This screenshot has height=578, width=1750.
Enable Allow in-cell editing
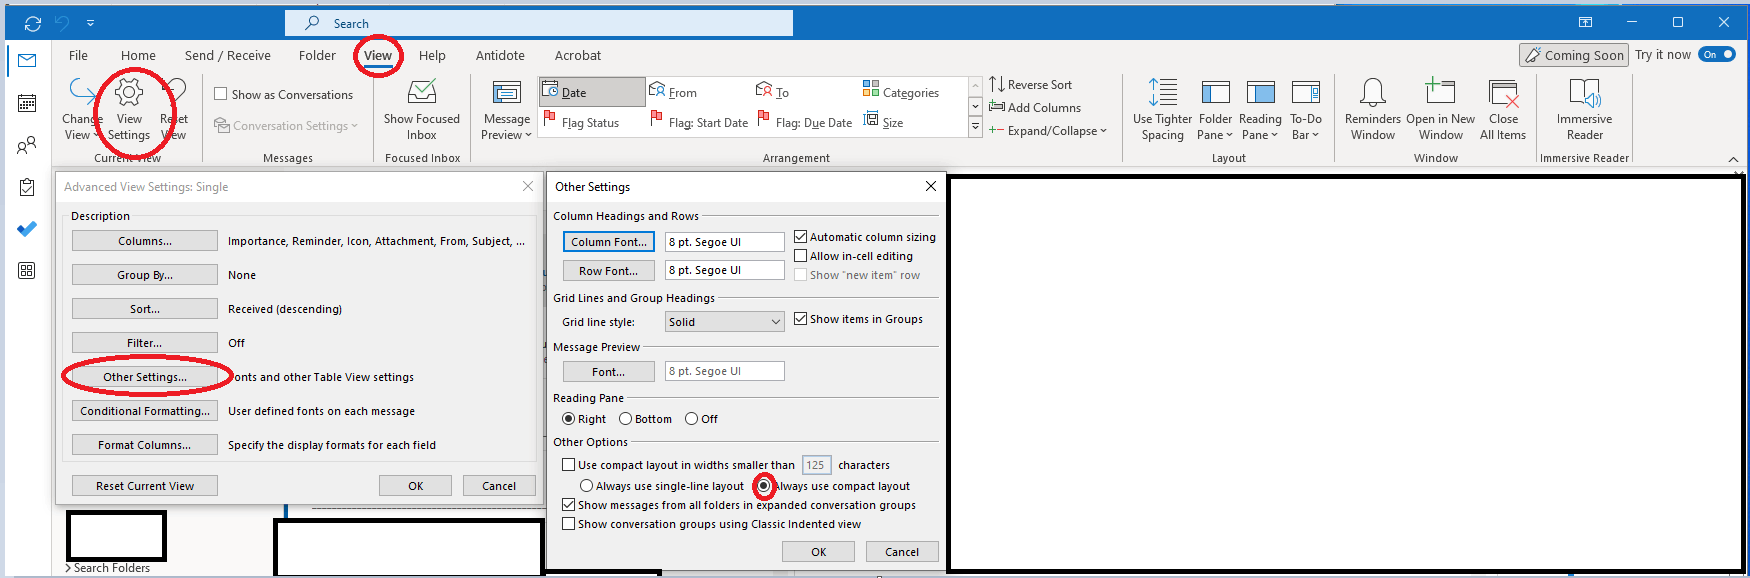pyautogui.click(x=800, y=256)
